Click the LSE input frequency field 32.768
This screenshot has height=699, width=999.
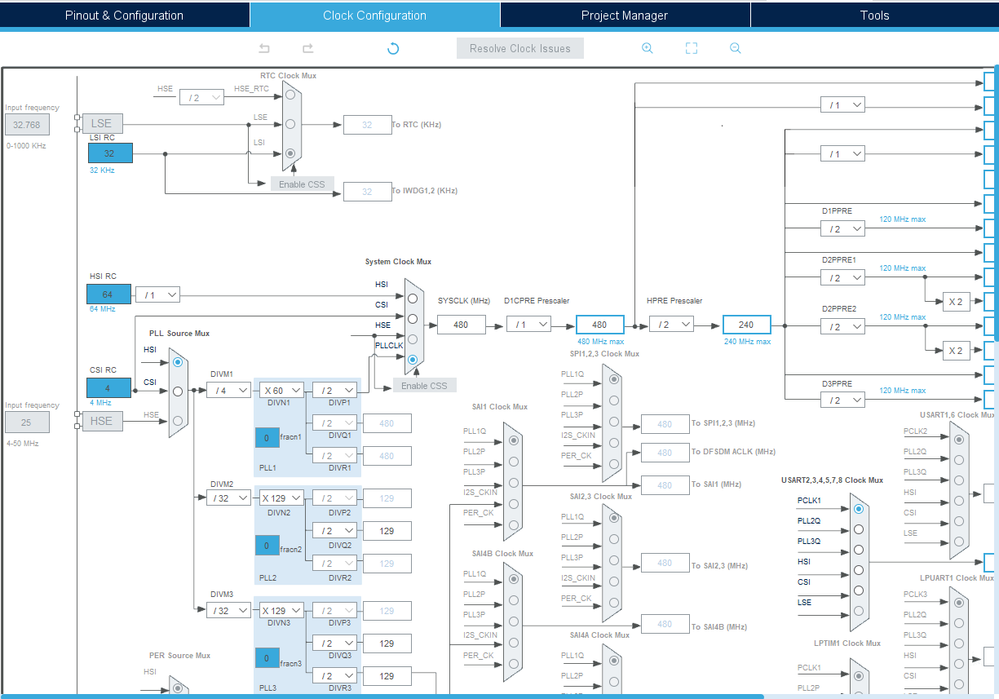pos(27,124)
